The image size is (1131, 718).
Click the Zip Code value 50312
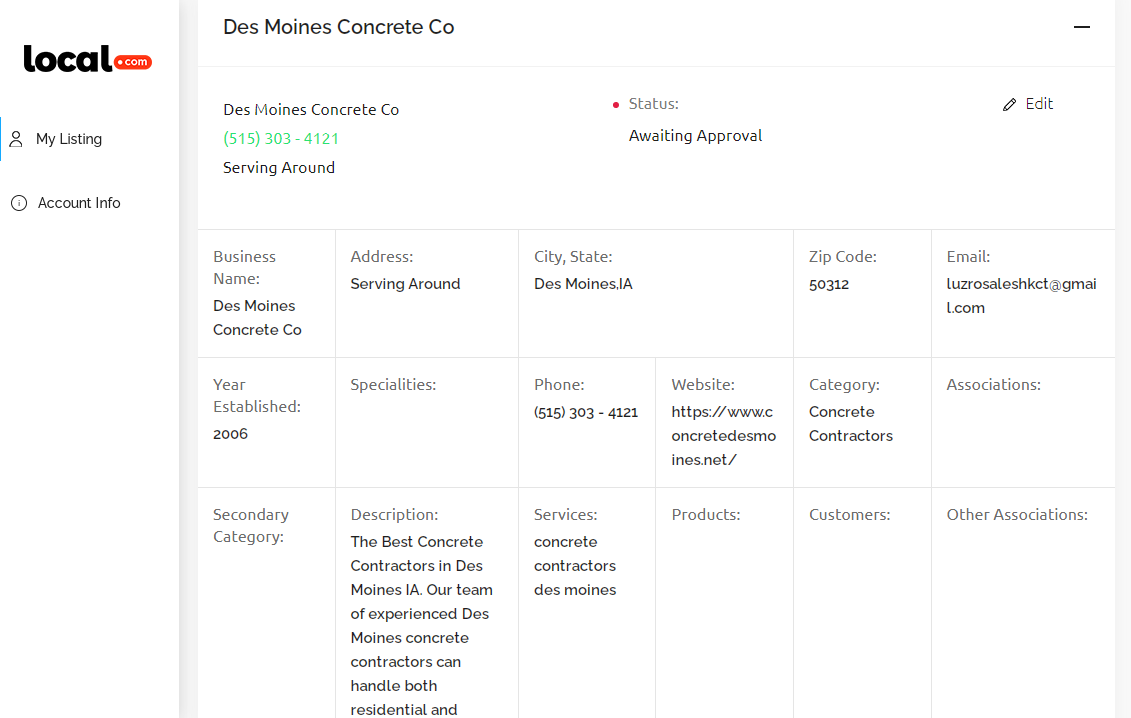(x=829, y=284)
